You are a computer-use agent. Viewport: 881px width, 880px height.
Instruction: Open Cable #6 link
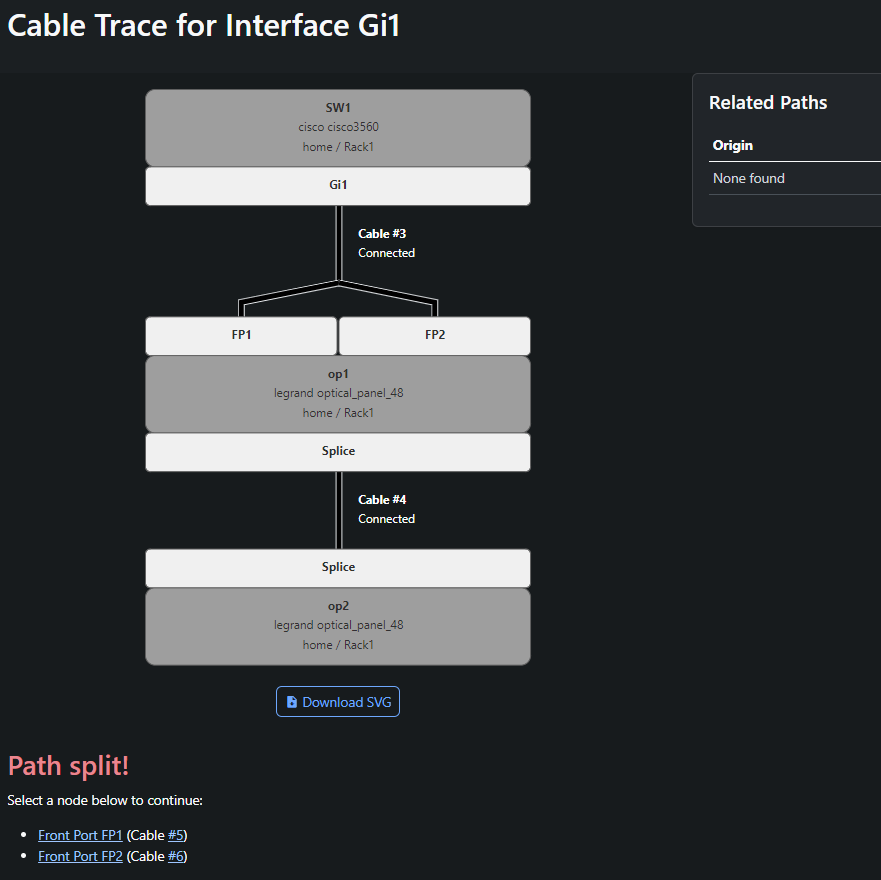[175, 856]
